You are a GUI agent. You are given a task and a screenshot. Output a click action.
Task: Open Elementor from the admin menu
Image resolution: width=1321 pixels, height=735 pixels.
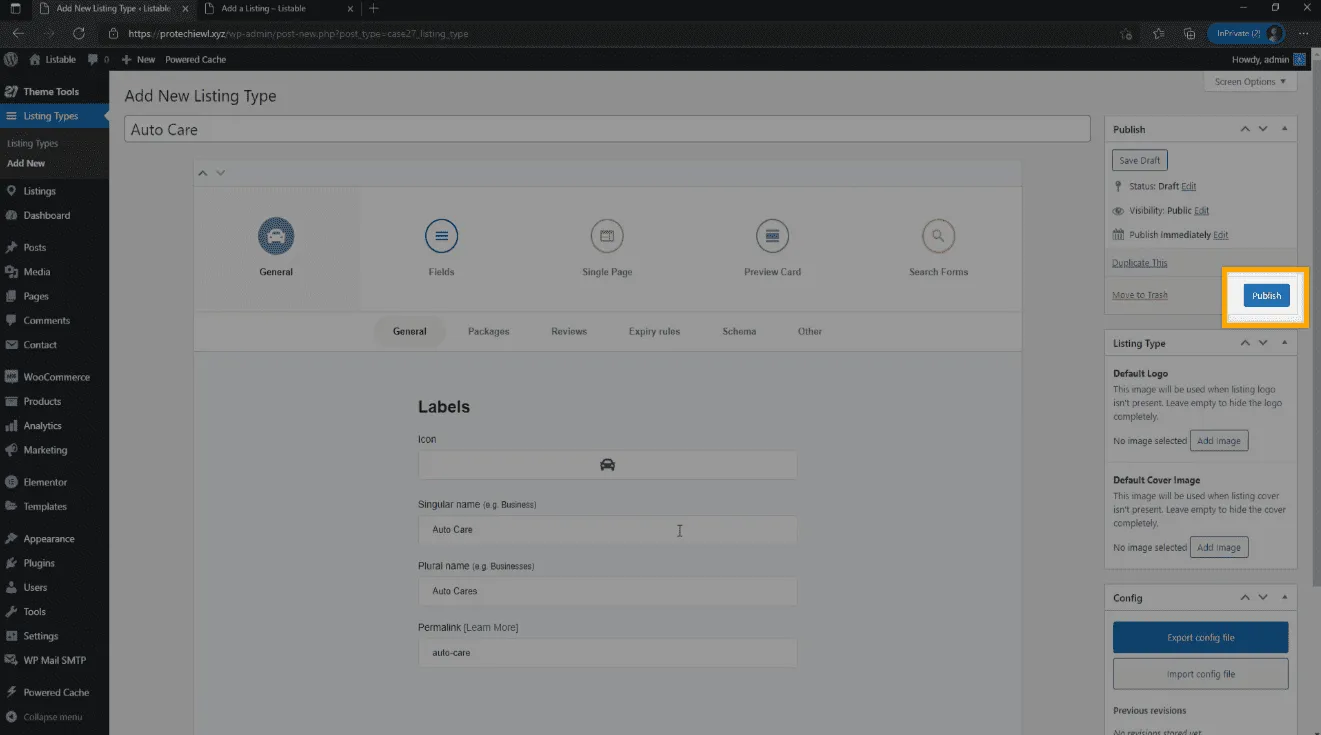tap(45, 482)
